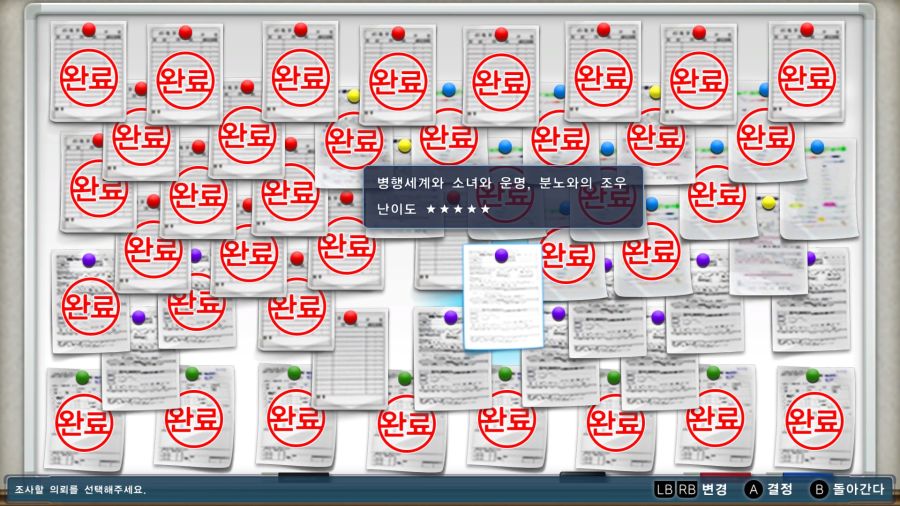This screenshot has height=506, width=900.
Task: Click the purple pin on the highlighted sheet
Action: click(501, 255)
